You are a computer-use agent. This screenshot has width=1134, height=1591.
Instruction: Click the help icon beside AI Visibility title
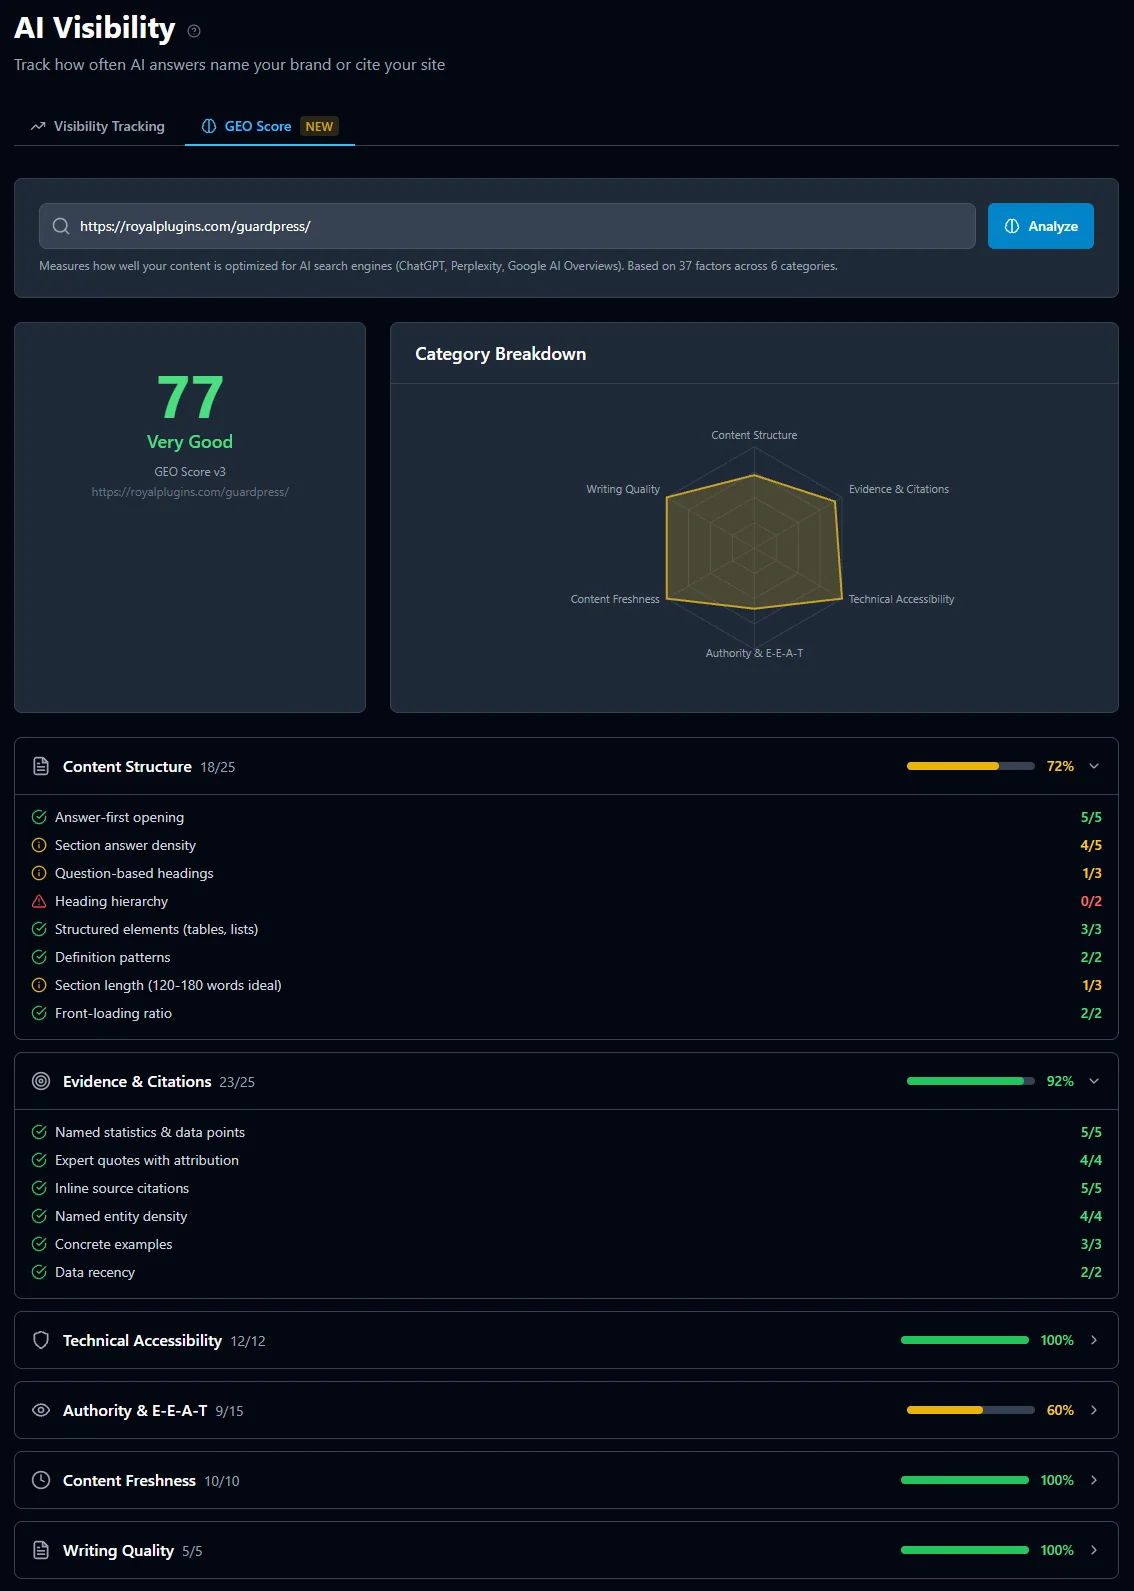click(x=194, y=31)
